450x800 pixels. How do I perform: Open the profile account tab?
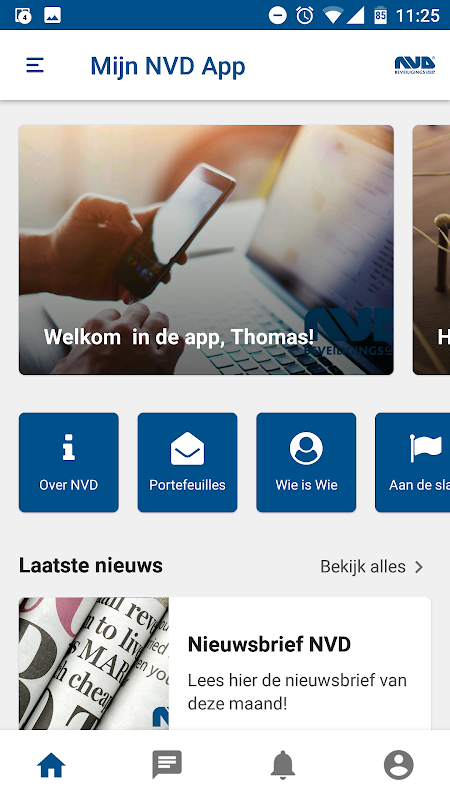(x=398, y=765)
